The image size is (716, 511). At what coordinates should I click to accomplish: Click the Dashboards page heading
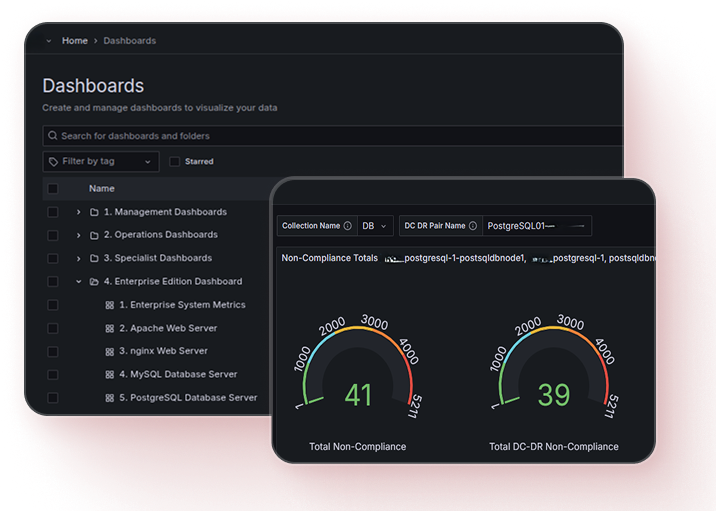[x=93, y=86]
